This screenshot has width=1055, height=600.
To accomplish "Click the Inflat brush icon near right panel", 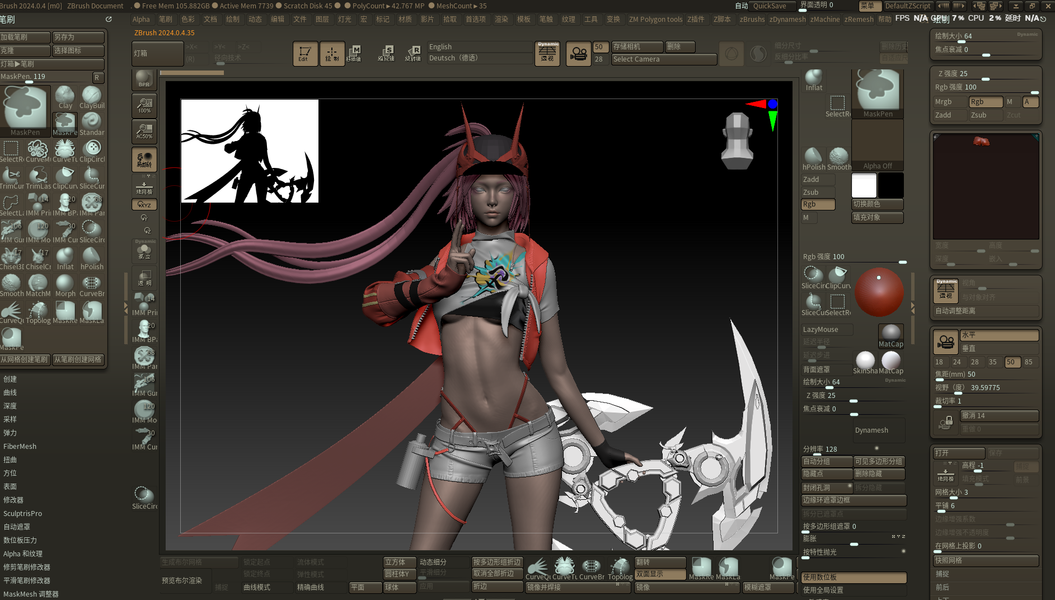I will pyautogui.click(x=814, y=79).
